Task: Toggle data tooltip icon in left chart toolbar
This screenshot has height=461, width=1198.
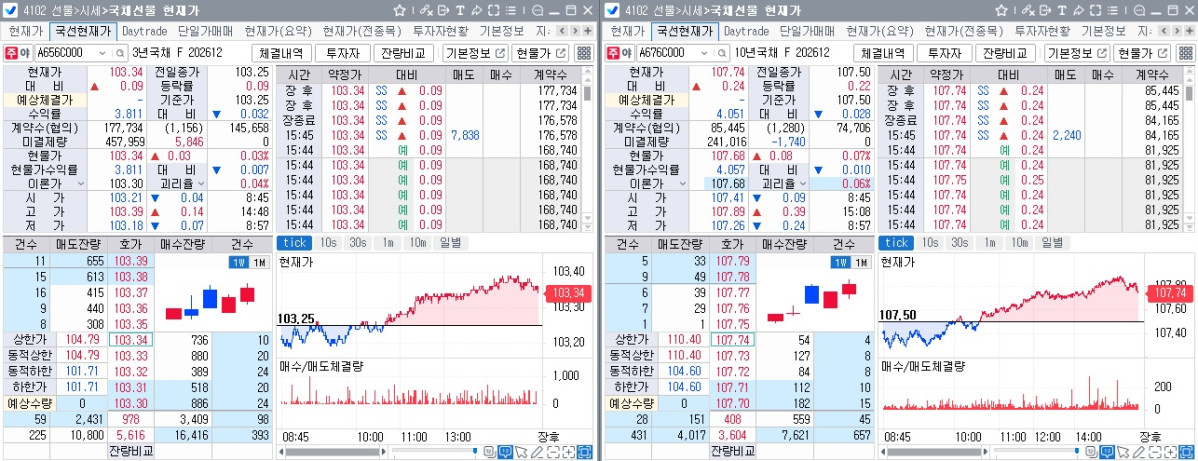Action: [505, 452]
